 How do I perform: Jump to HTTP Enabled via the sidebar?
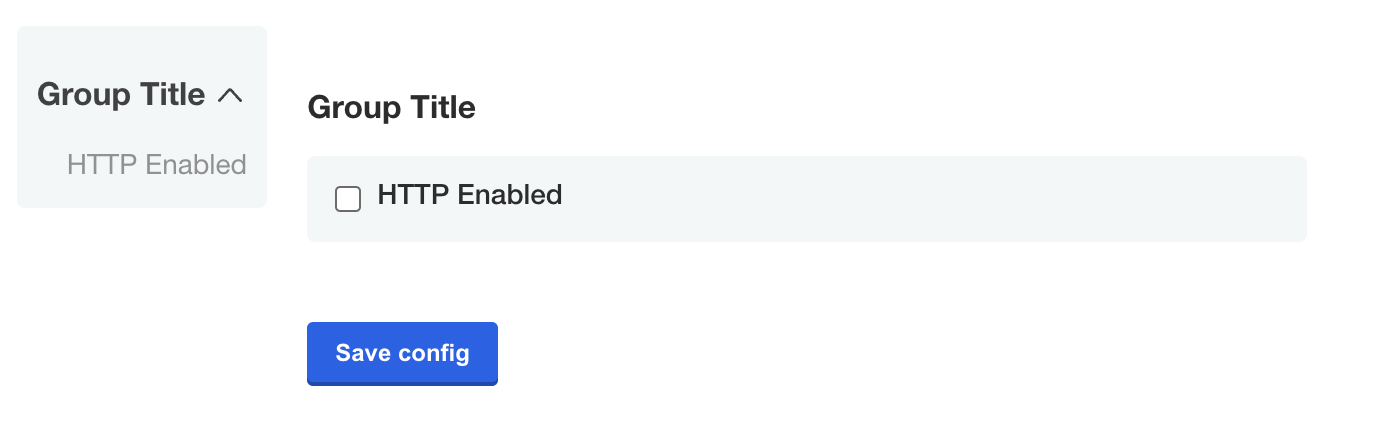tap(156, 164)
